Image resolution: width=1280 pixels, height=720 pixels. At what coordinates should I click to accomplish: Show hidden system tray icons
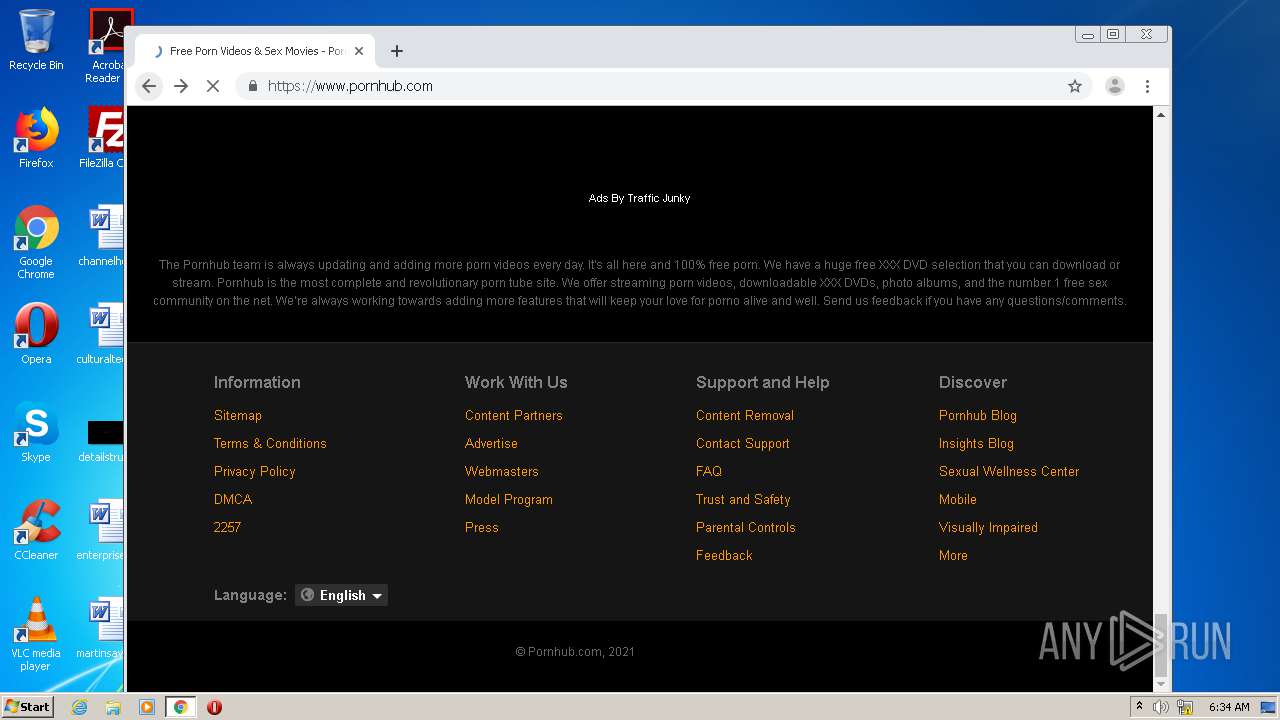(x=1139, y=706)
